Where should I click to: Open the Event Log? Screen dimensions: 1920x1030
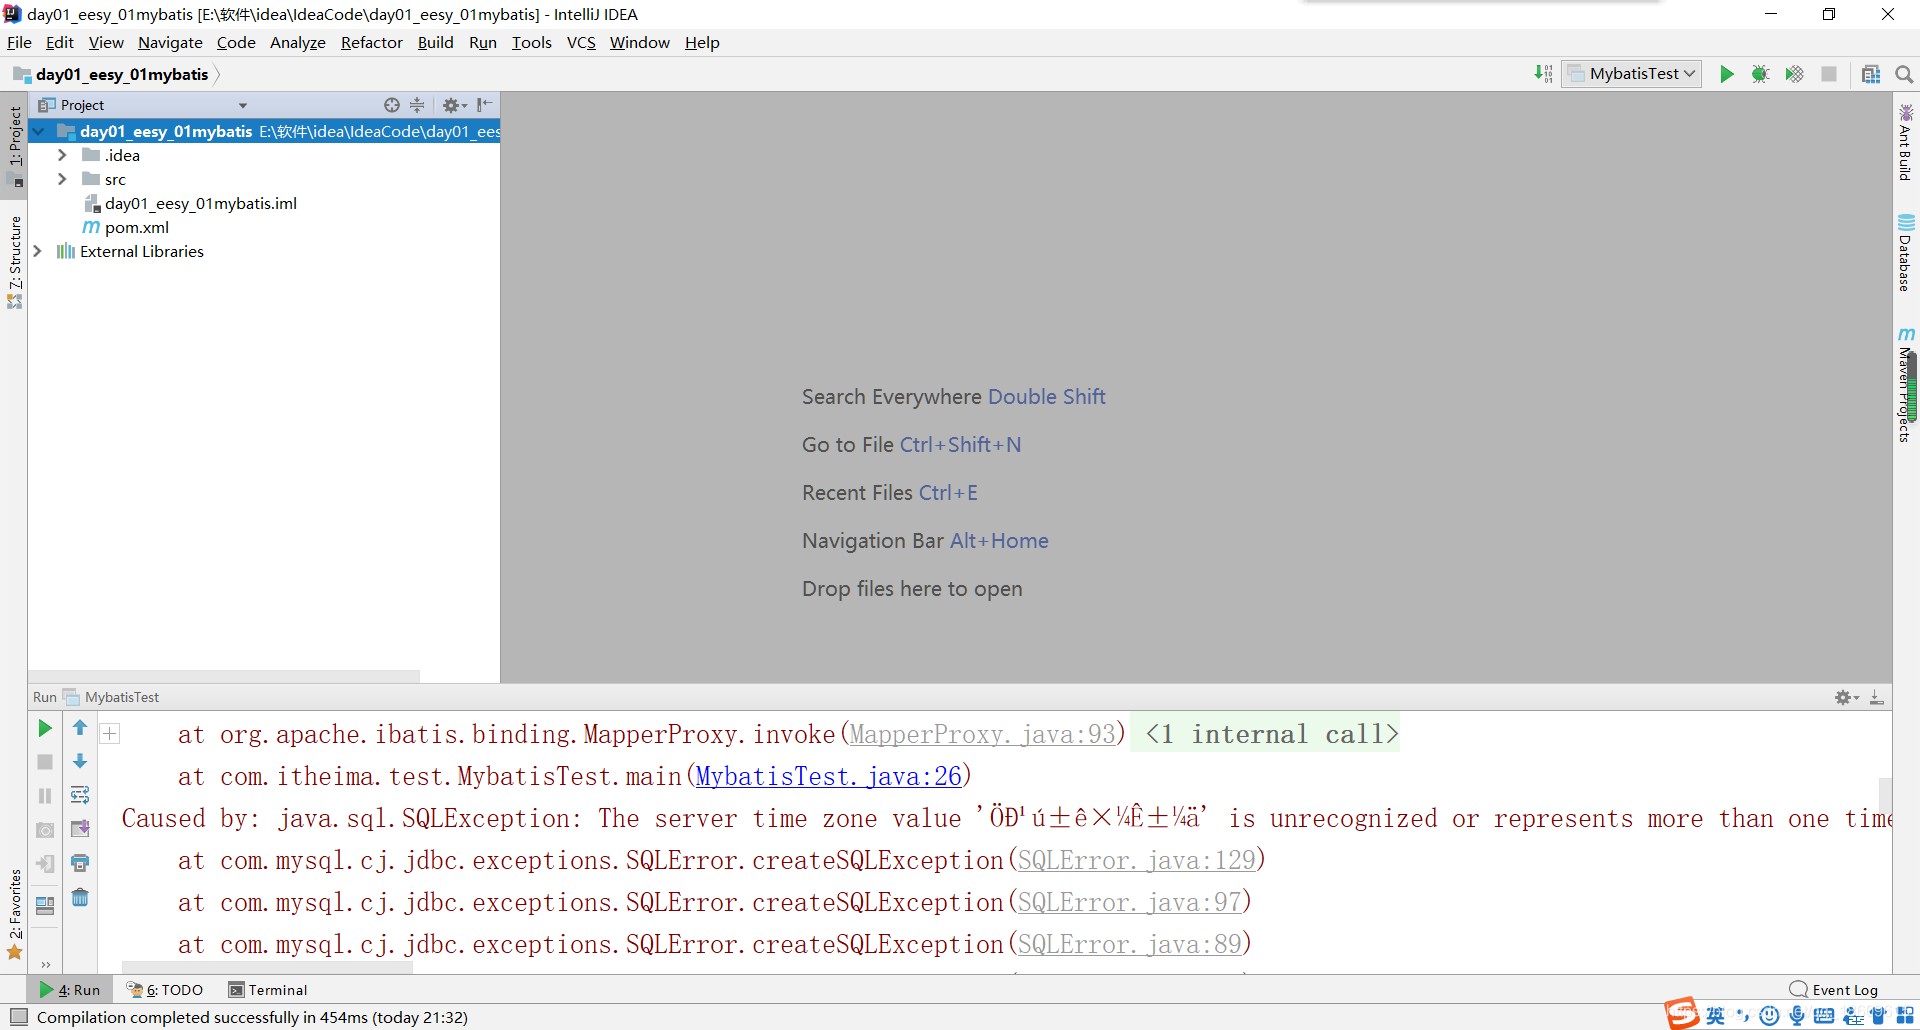tap(1834, 990)
